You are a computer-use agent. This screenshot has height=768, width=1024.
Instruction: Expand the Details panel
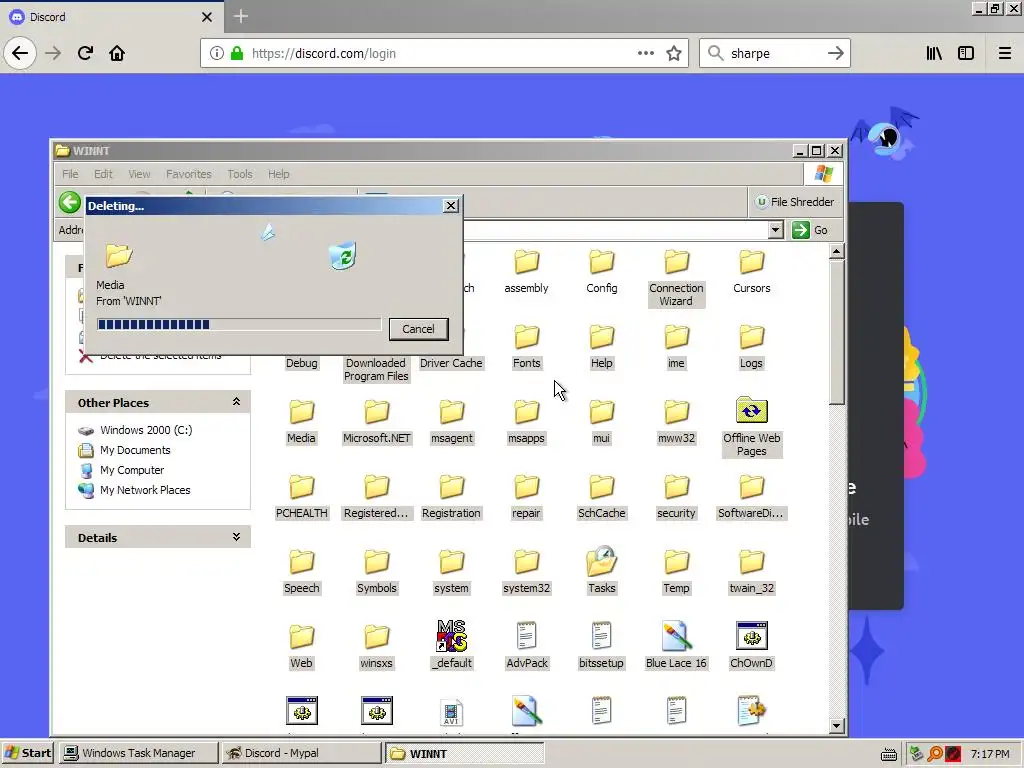coord(236,537)
